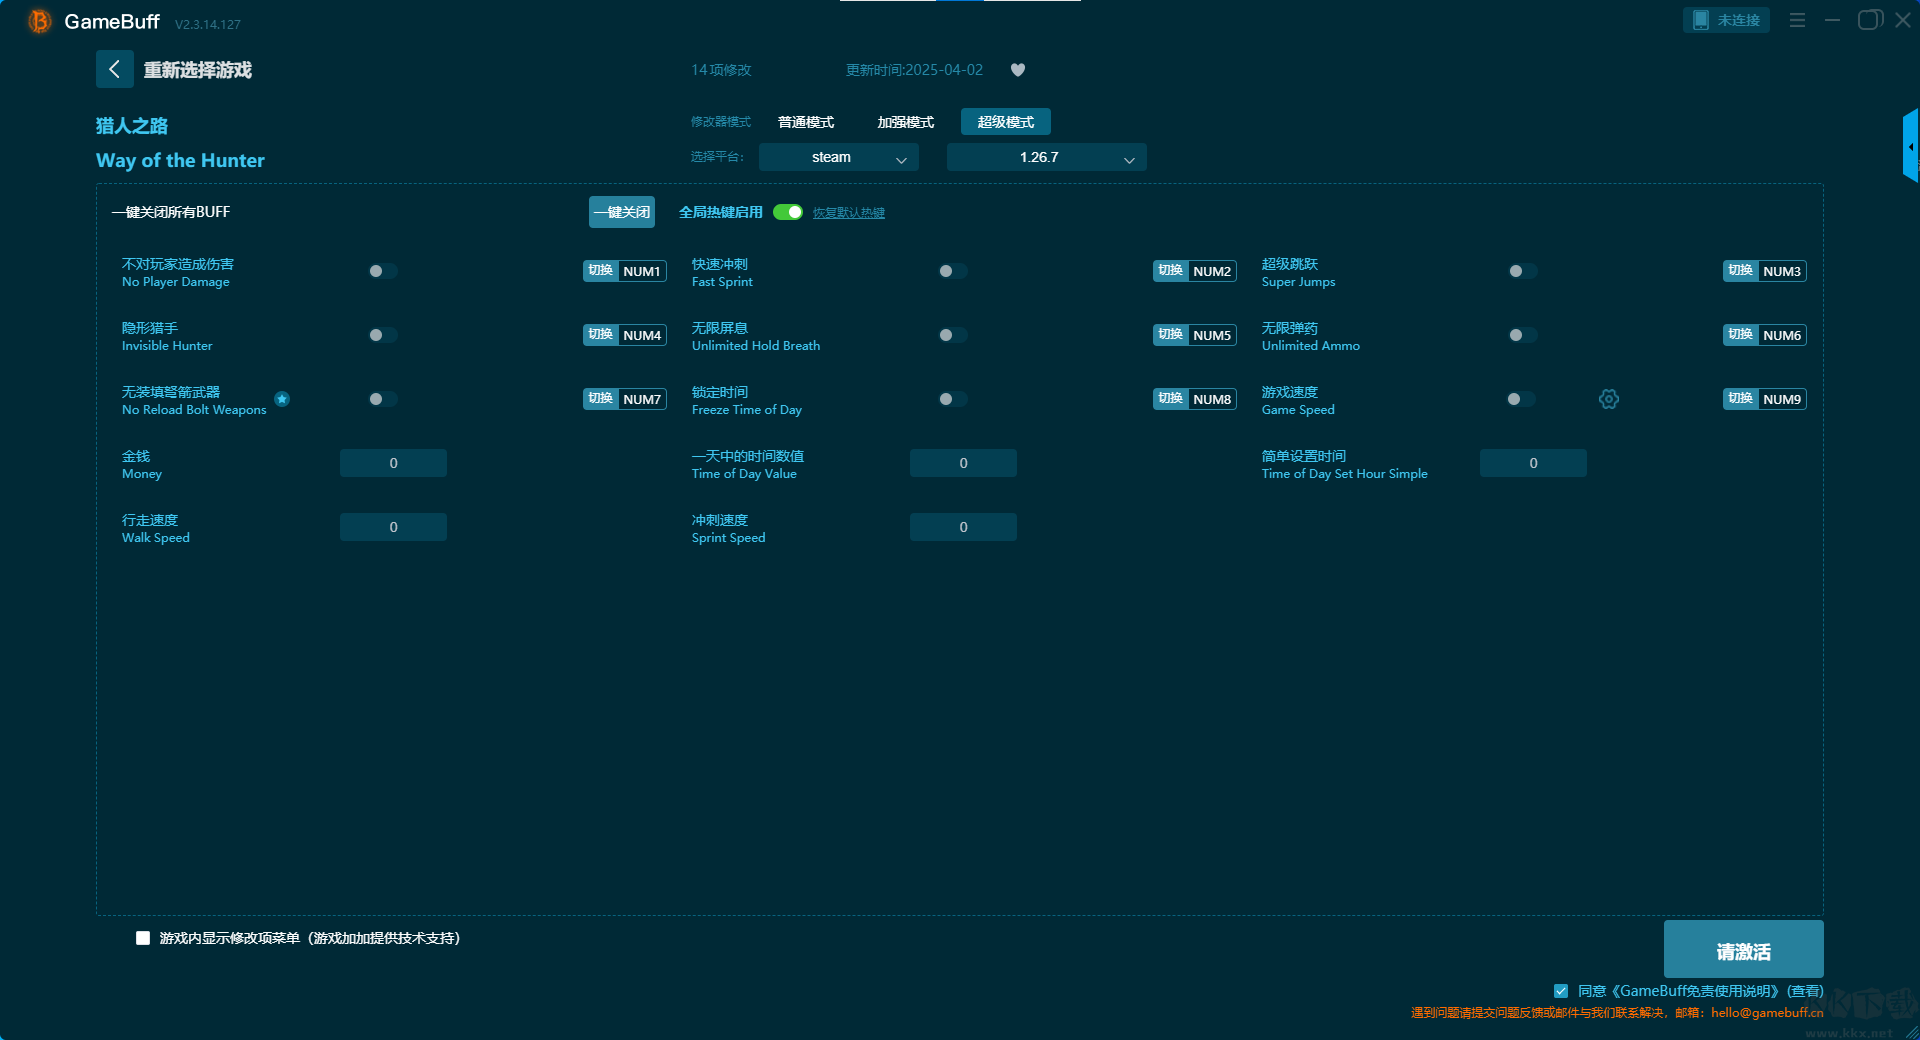Open the hamburger menu in title bar
This screenshot has height=1040, width=1920.
(1797, 20)
